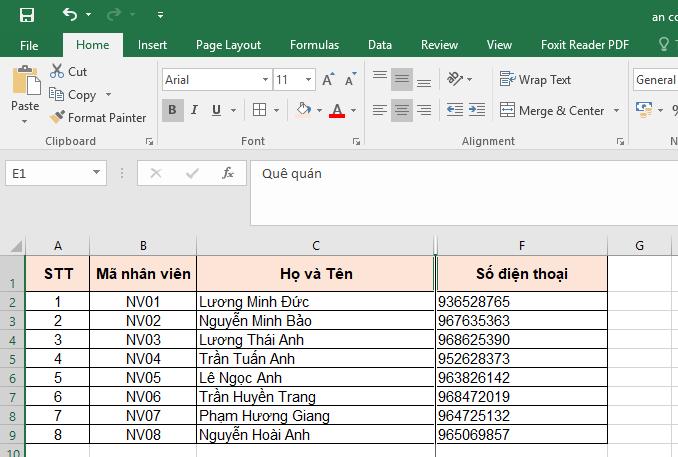Select column C header

coord(316,246)
